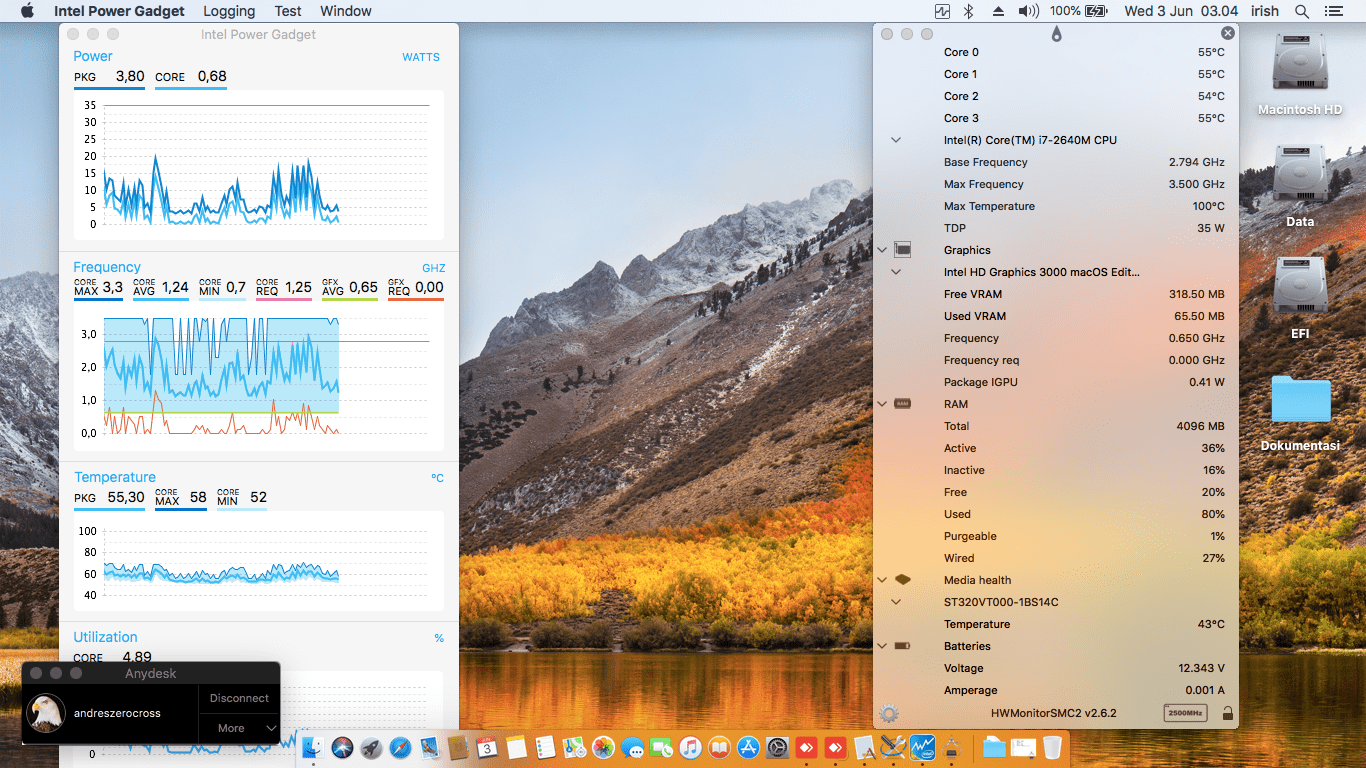The image size is (1366, 768).
Task: Select the Data drive on the desktop
Action: 1300,186
